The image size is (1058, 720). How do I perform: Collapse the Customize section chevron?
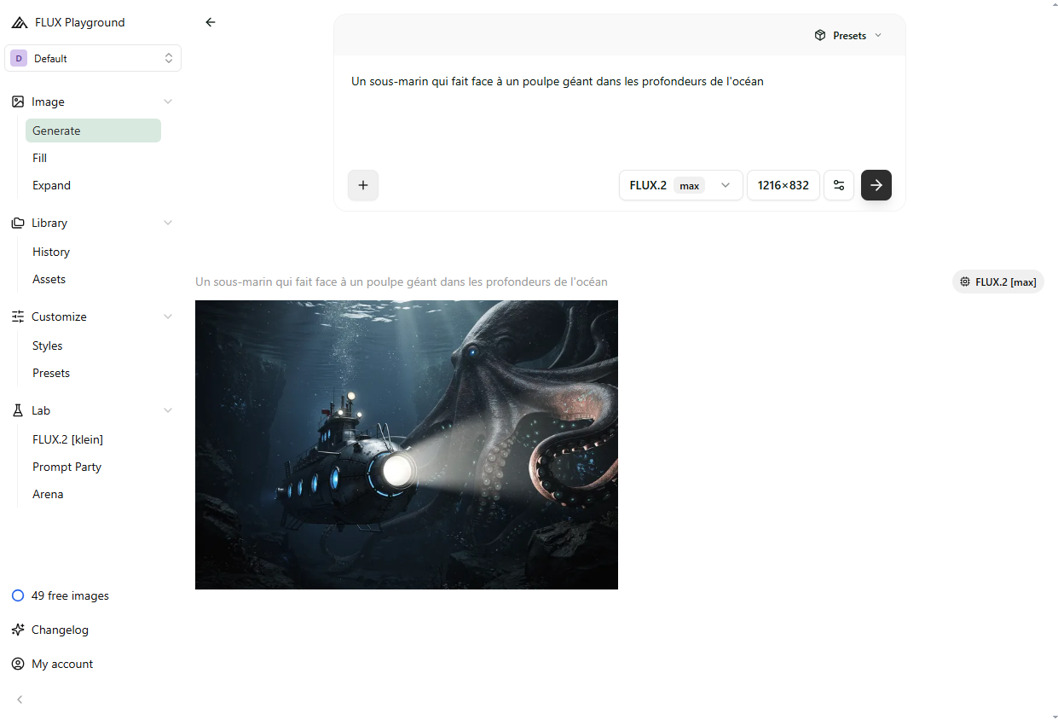(x=168, y=316)
